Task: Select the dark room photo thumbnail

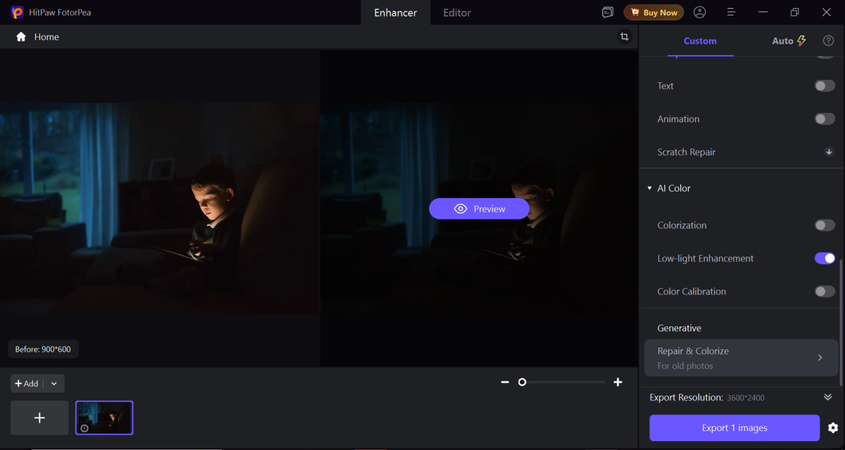Action: click(104, 418)
